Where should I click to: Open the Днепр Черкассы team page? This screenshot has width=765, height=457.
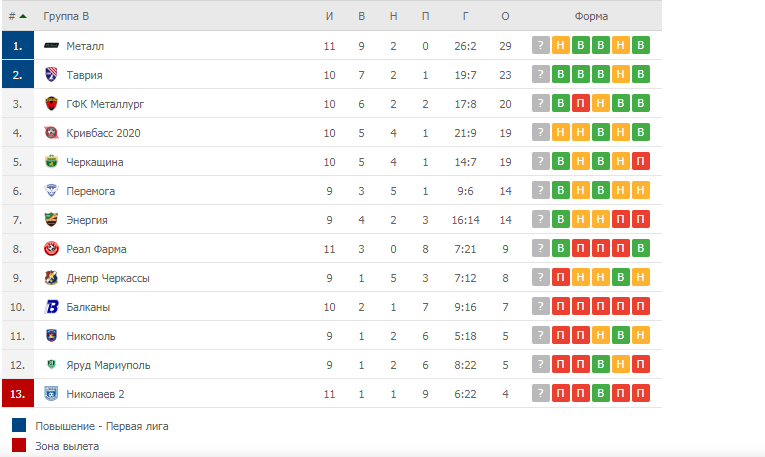click(107, 278)
